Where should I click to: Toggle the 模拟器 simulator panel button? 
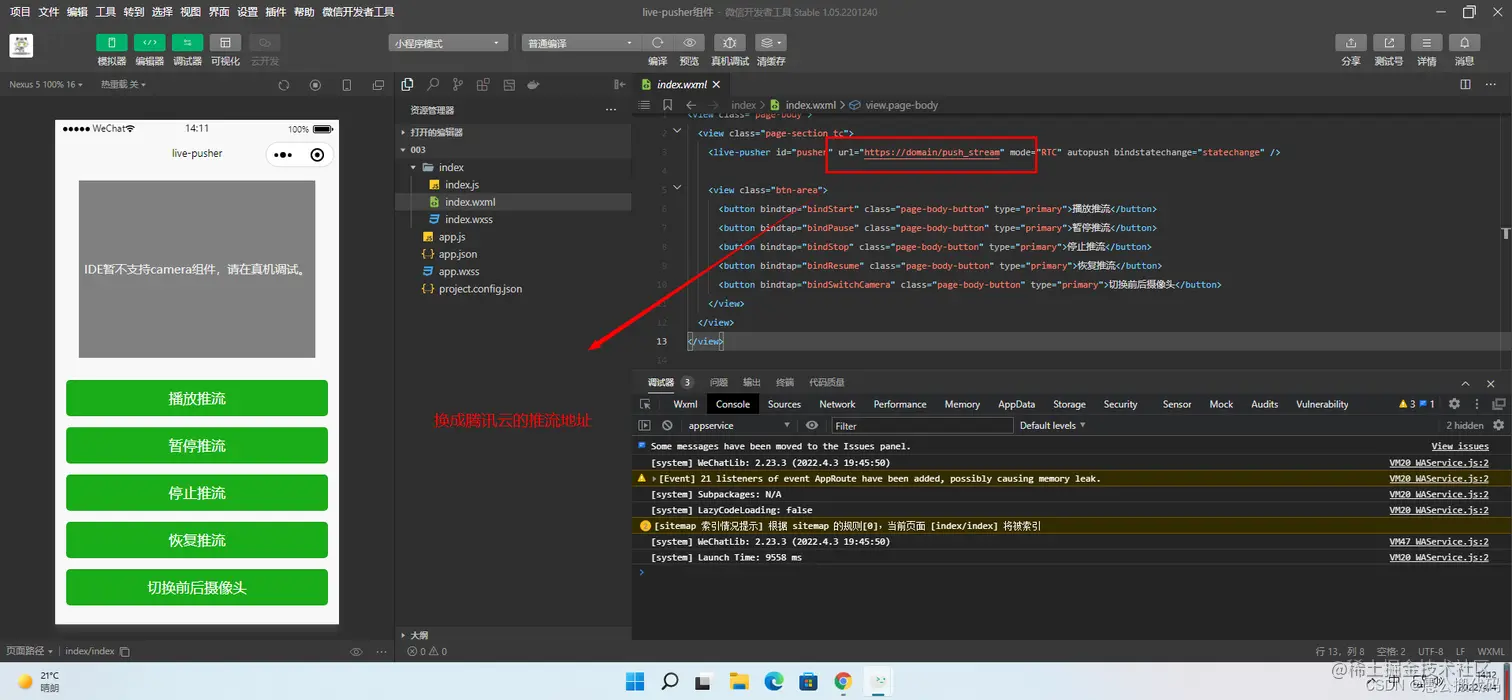[111, 43]
